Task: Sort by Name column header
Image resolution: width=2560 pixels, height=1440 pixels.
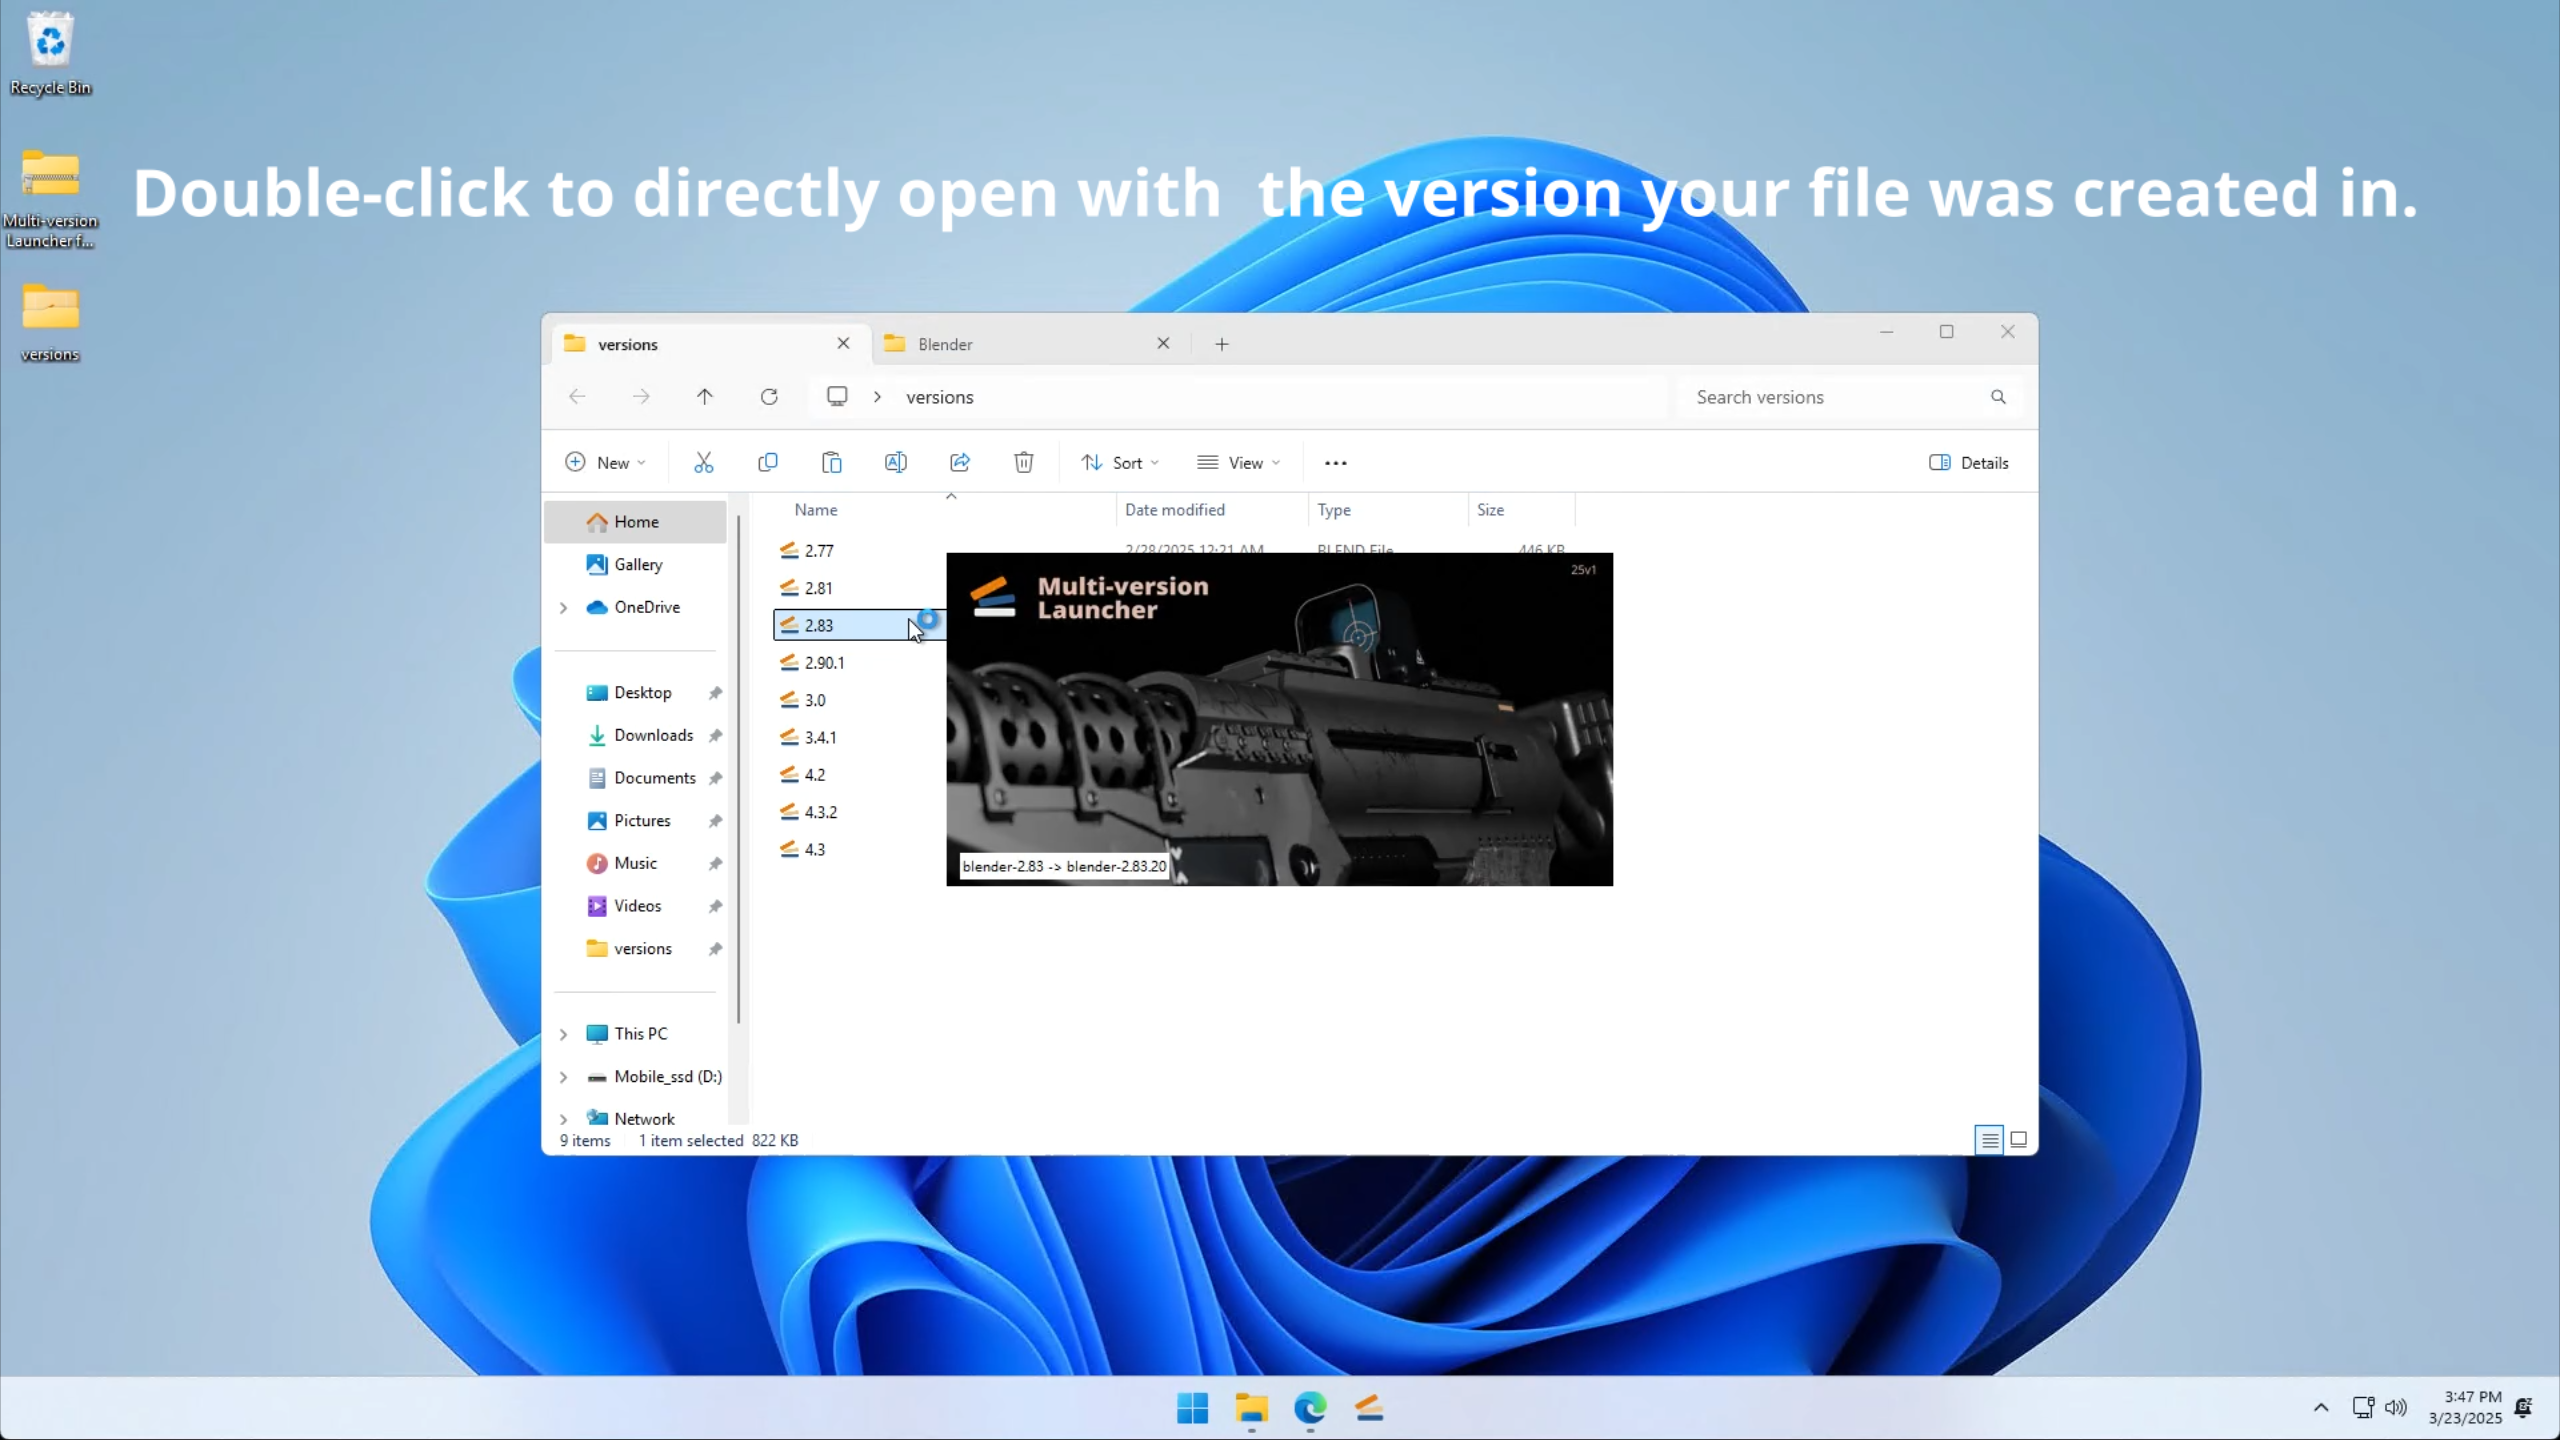Action: click(945, 510)
